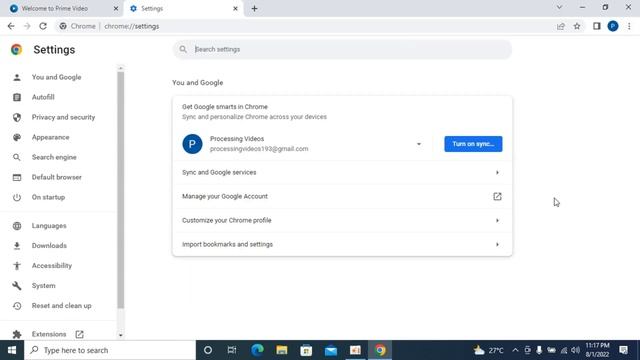Click the Chrome icon on taskbar

coord(380,350)
